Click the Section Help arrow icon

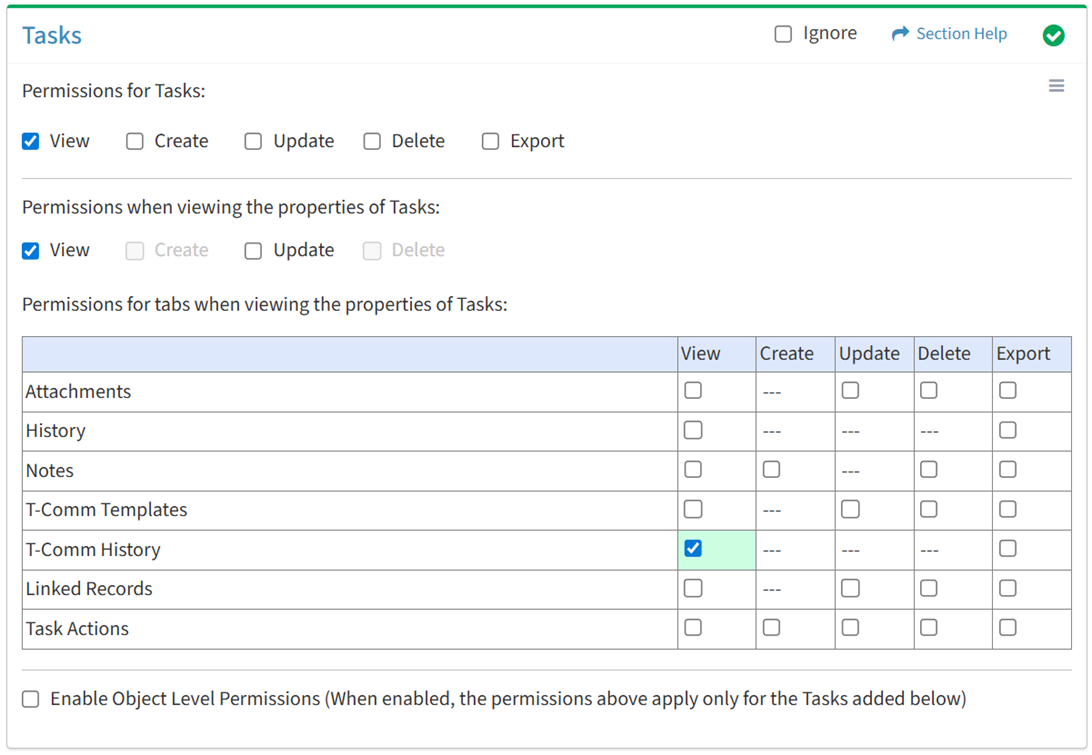click(x=900, y=34)
